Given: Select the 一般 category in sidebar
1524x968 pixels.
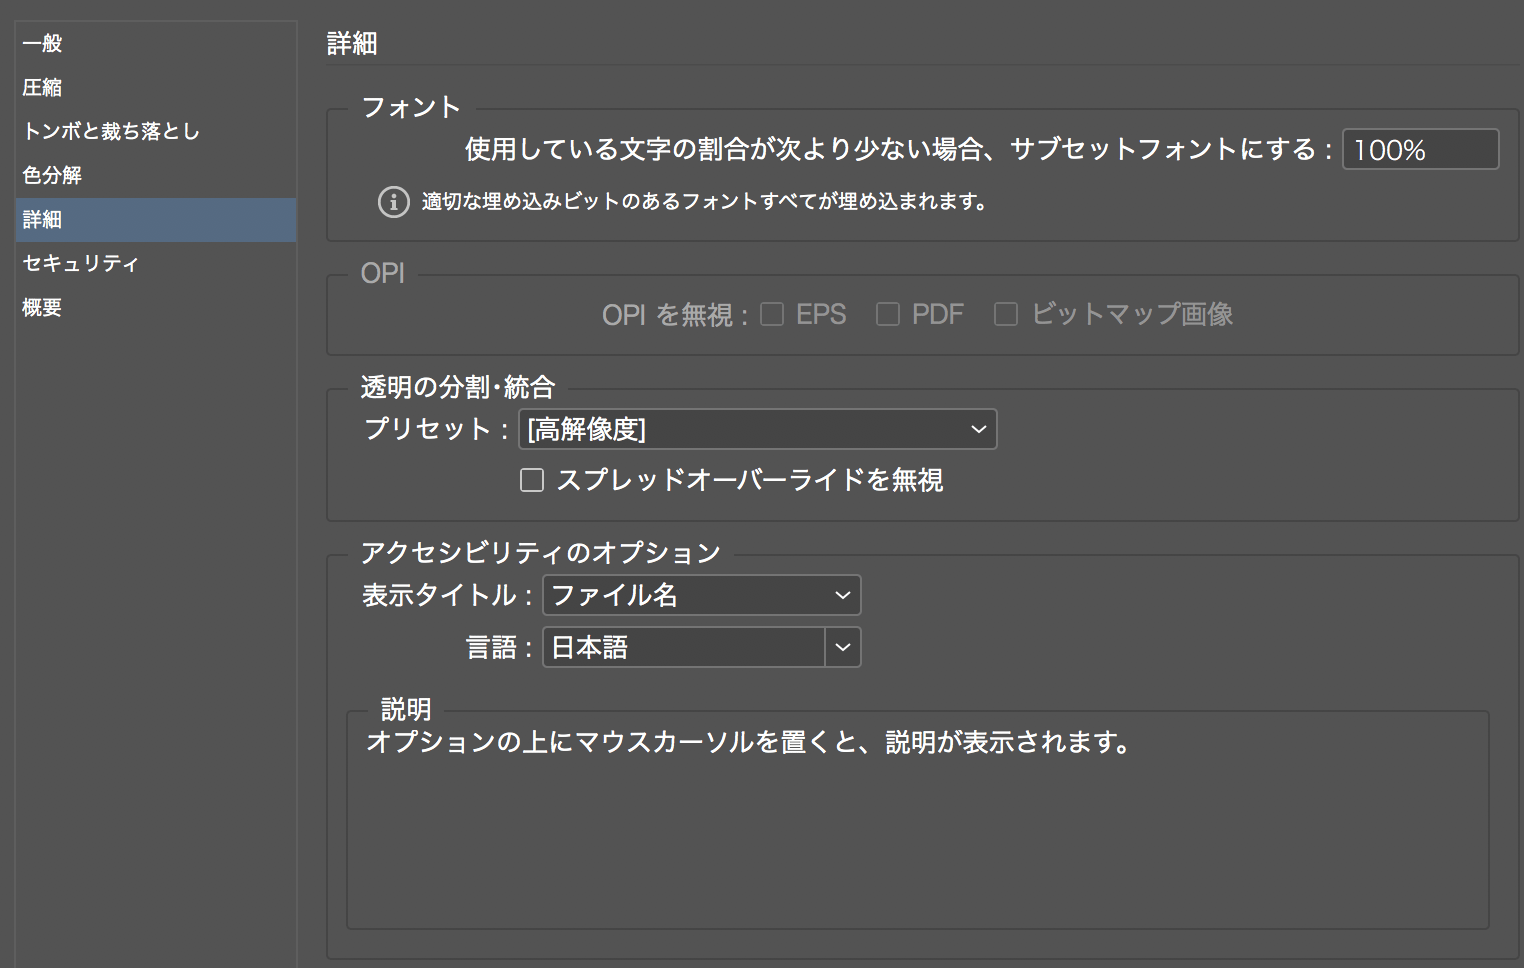Looking at the screenshot, I should click(156, 43).
